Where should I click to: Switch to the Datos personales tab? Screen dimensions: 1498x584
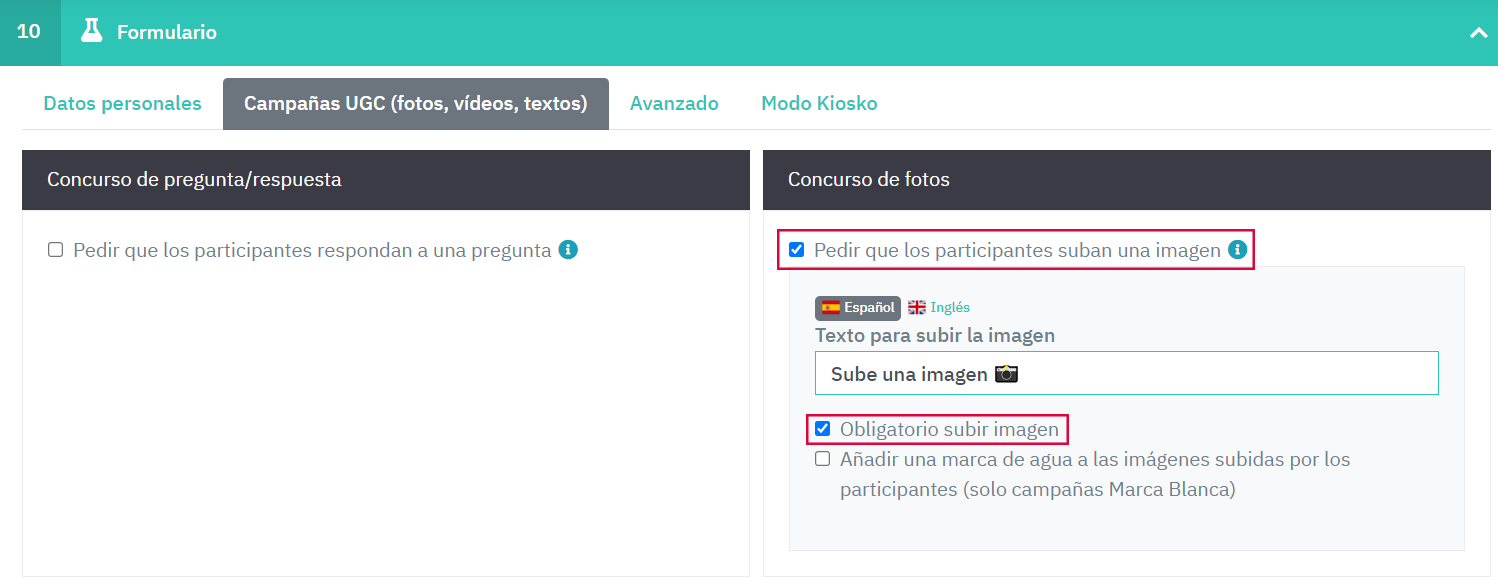click(x=121, y=103)
